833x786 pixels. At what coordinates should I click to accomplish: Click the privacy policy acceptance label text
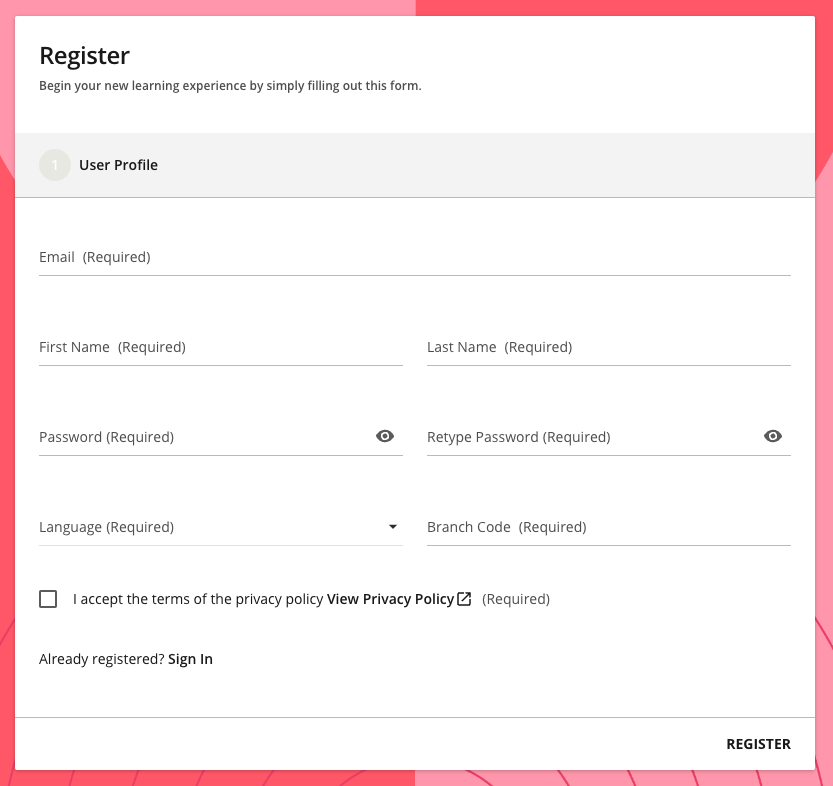coord(198,599)
